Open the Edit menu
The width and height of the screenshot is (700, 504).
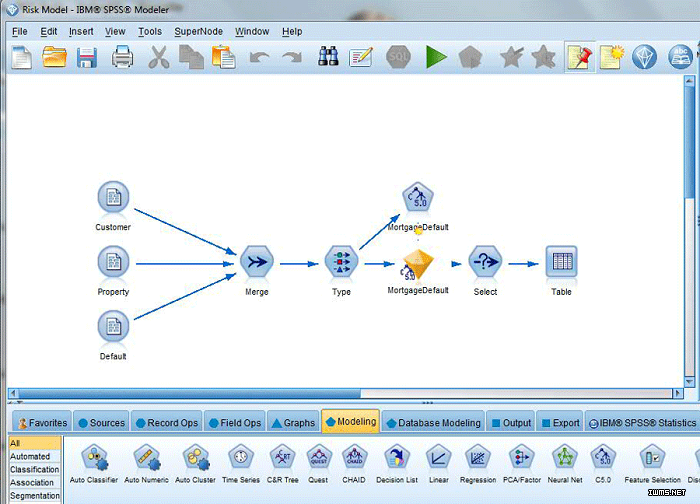pos(49,32)
